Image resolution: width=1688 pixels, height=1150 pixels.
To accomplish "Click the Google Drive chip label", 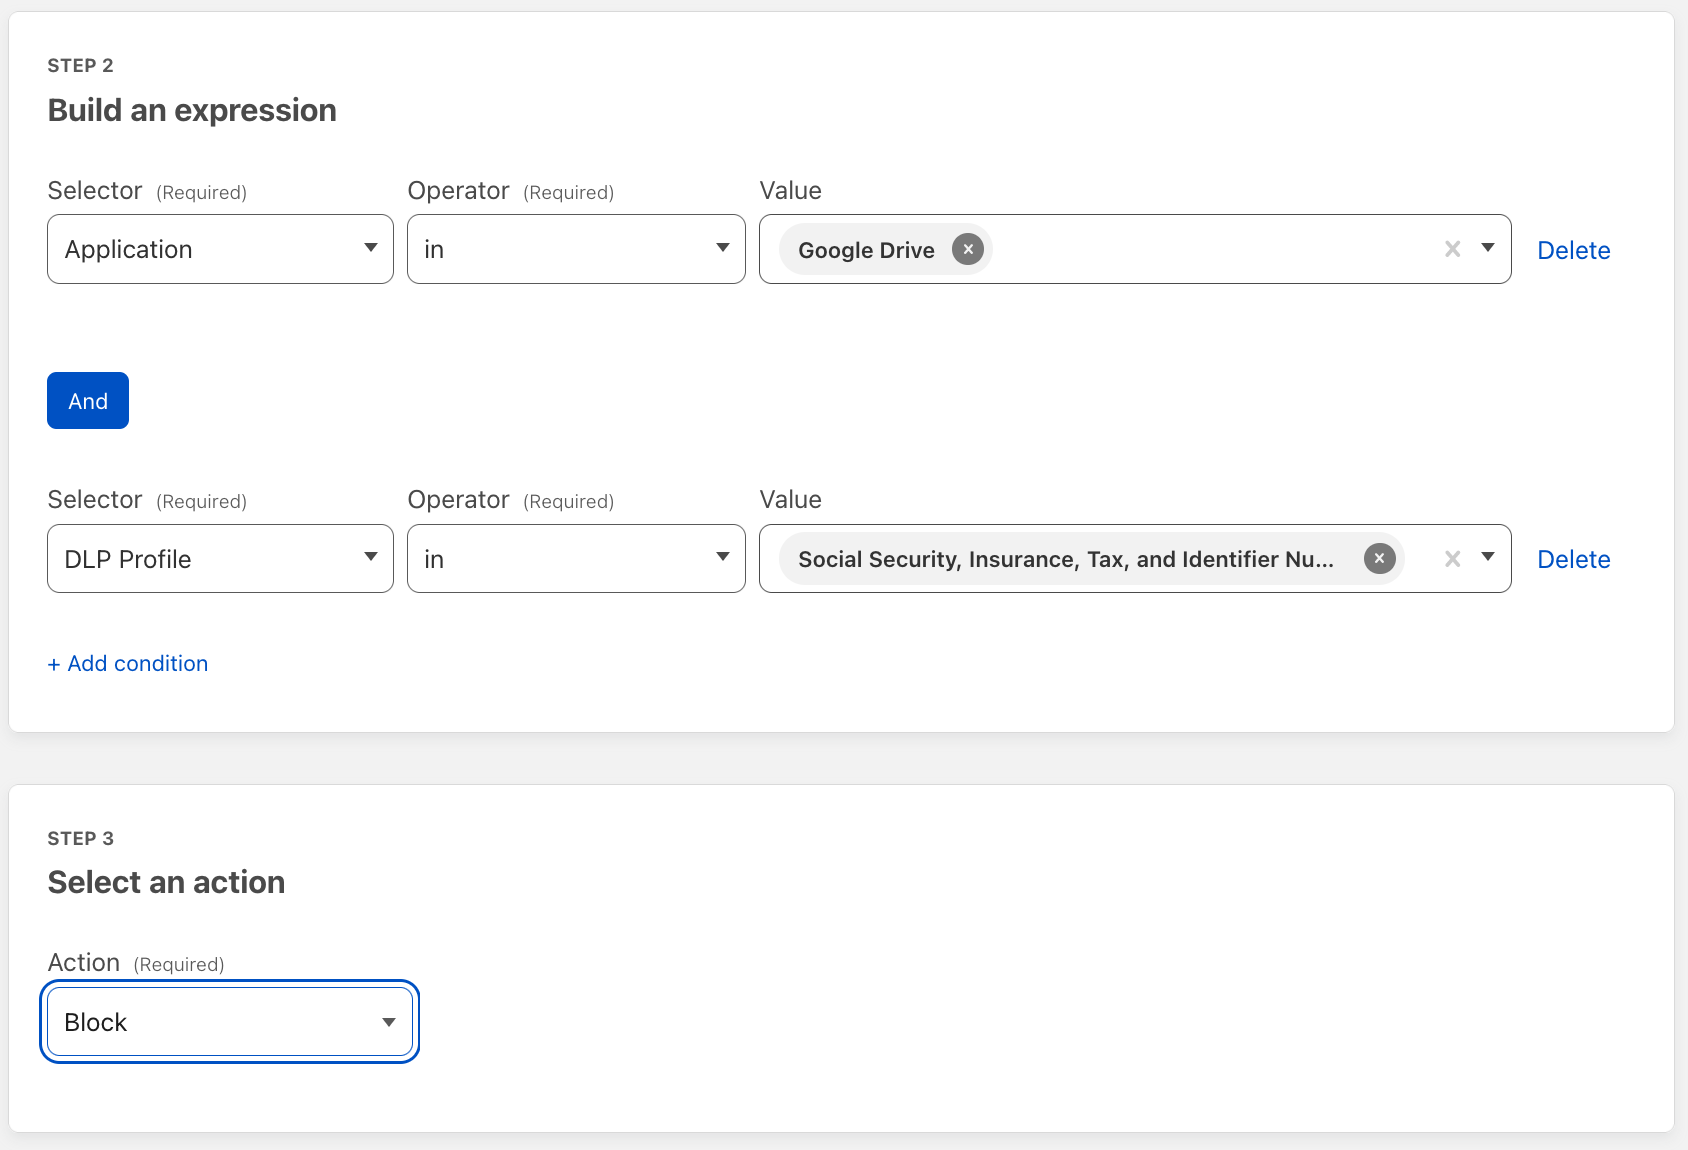I will [x=866, y=250].
